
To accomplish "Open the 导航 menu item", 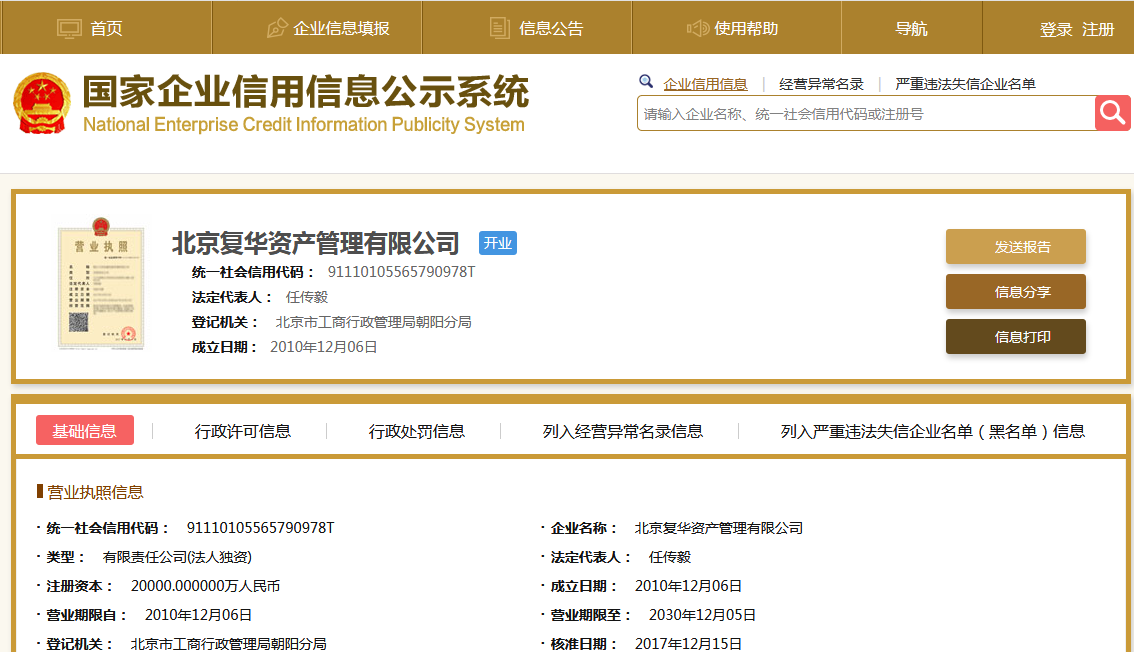I will [911, 28].
